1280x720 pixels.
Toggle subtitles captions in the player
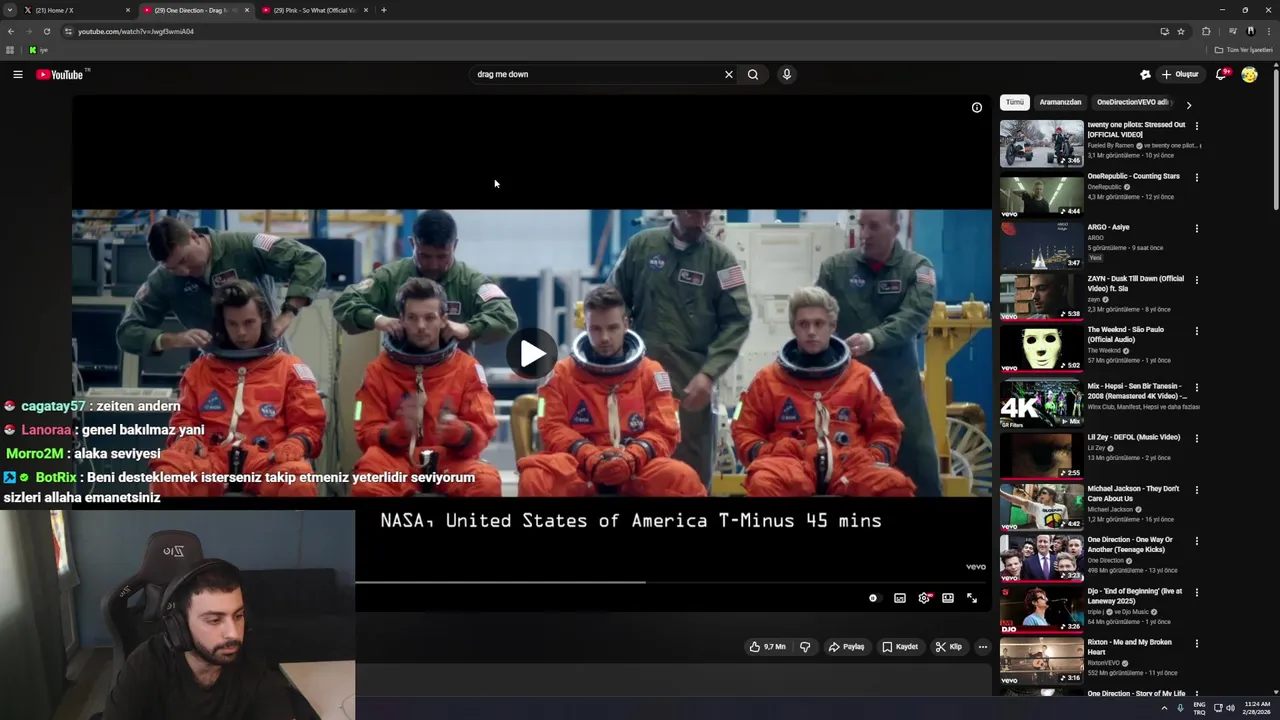click(900, 598)
